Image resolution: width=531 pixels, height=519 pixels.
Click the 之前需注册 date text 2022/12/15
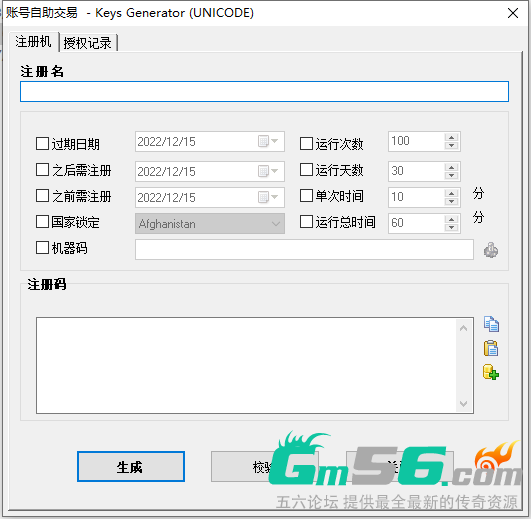[x=167, y=197]
